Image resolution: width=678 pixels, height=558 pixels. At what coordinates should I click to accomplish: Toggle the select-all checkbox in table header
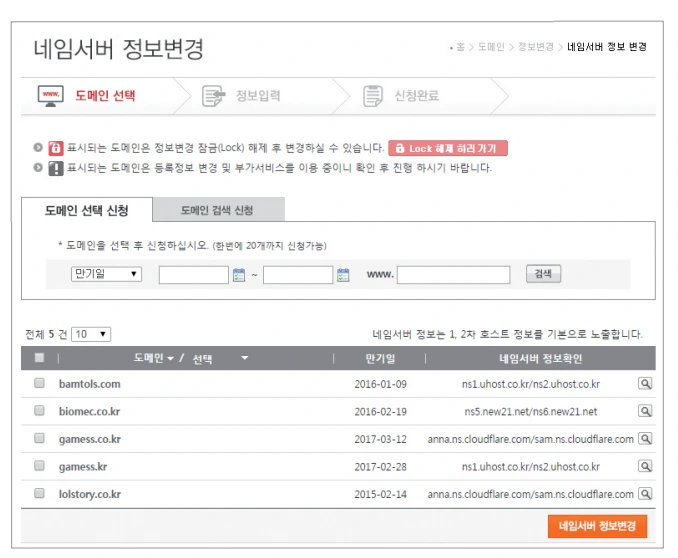click(39, 358)
